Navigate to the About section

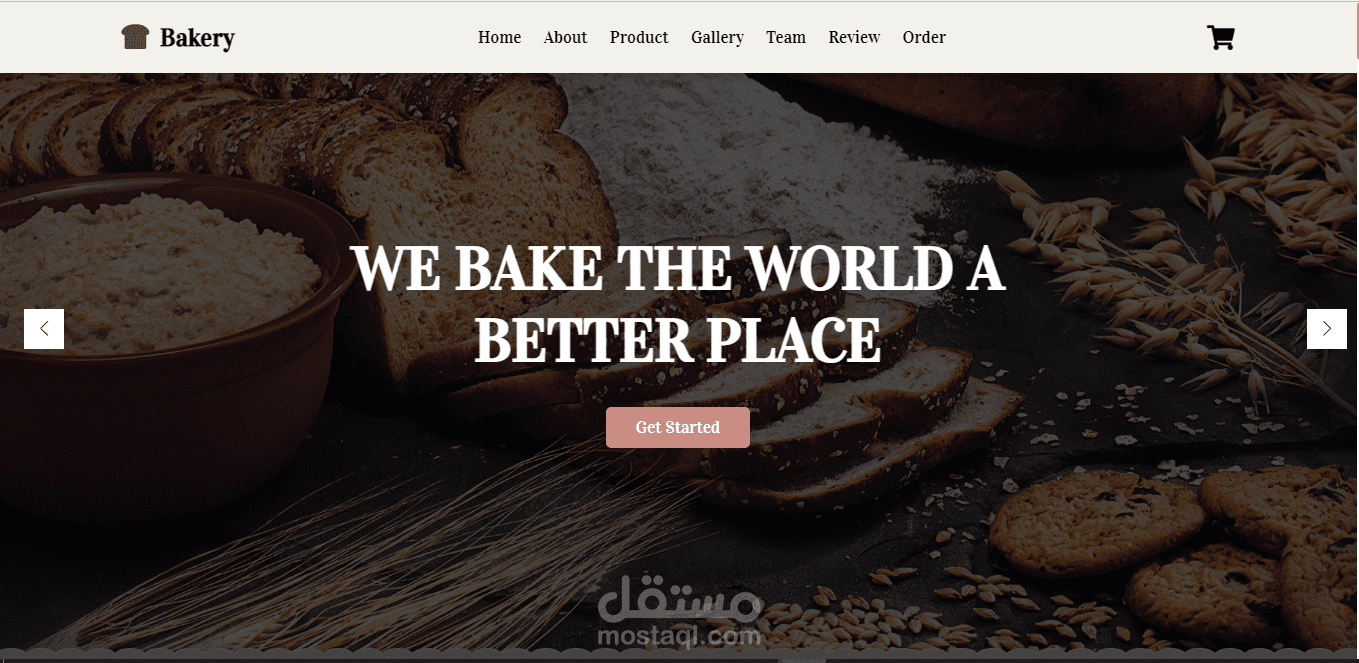(x=565, y=37)
